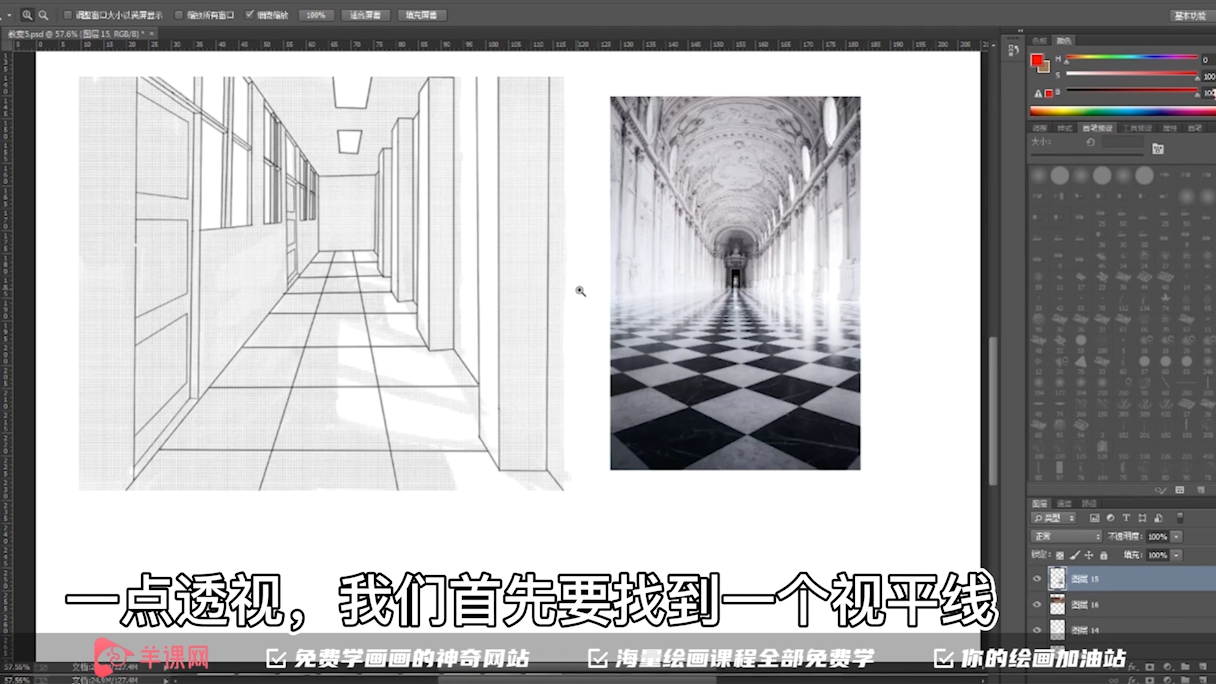Switch to the Channels tab

point(1065,503)
